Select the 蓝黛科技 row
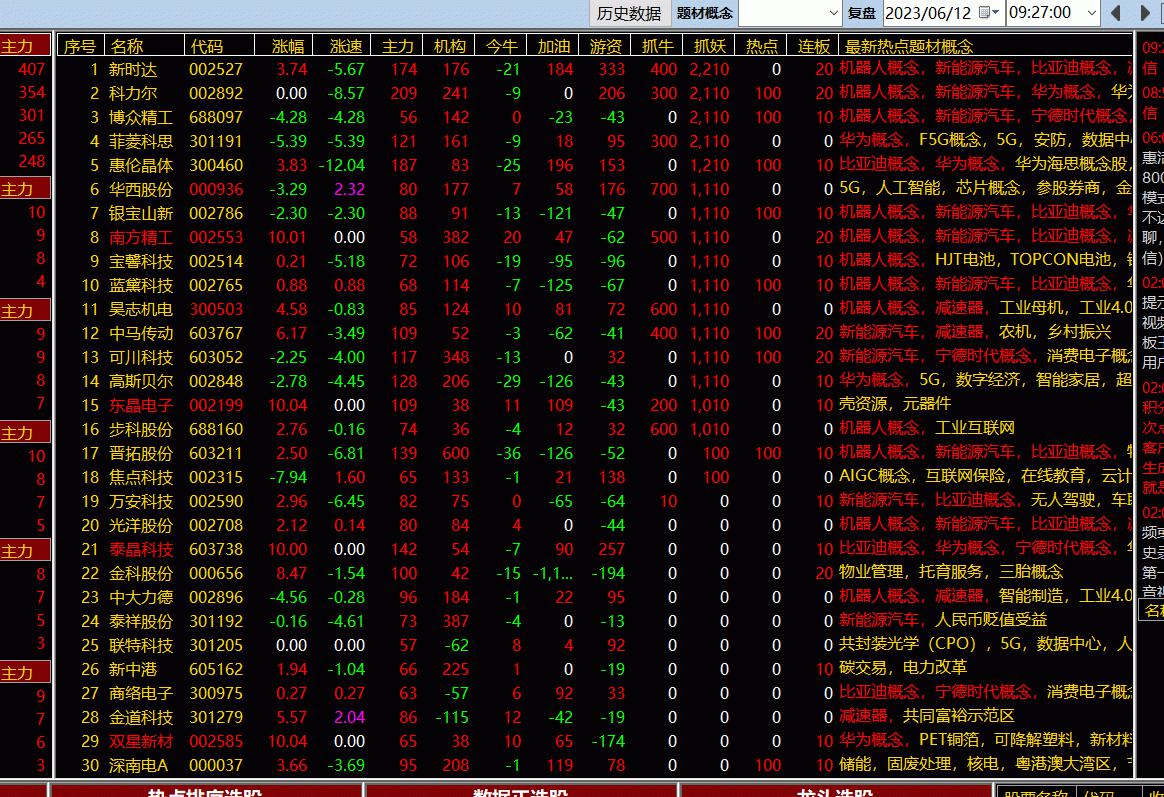The image size is (1164, 797). 595,285
